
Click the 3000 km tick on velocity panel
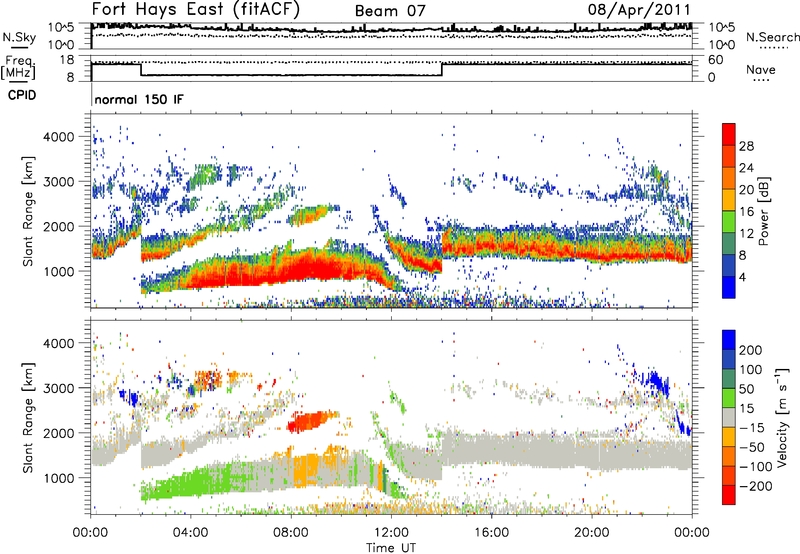(58, 388)
